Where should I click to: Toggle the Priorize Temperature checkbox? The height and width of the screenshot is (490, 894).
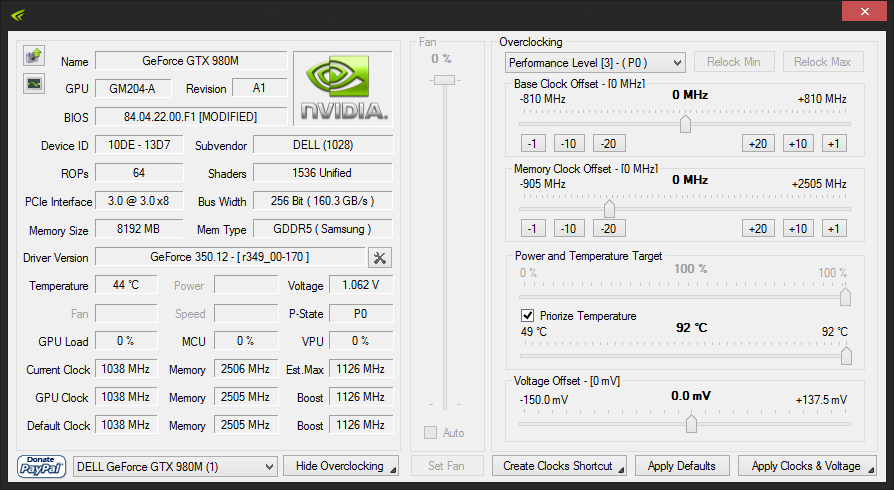pos(527,315)
